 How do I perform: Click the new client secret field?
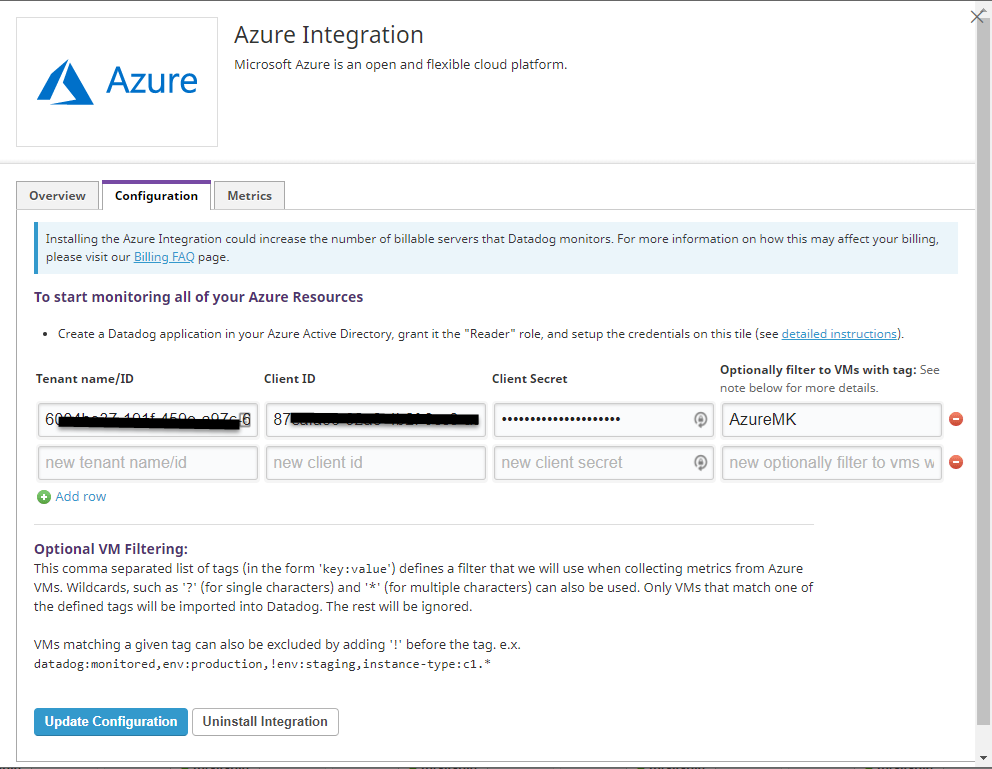(x=604, y=463)
